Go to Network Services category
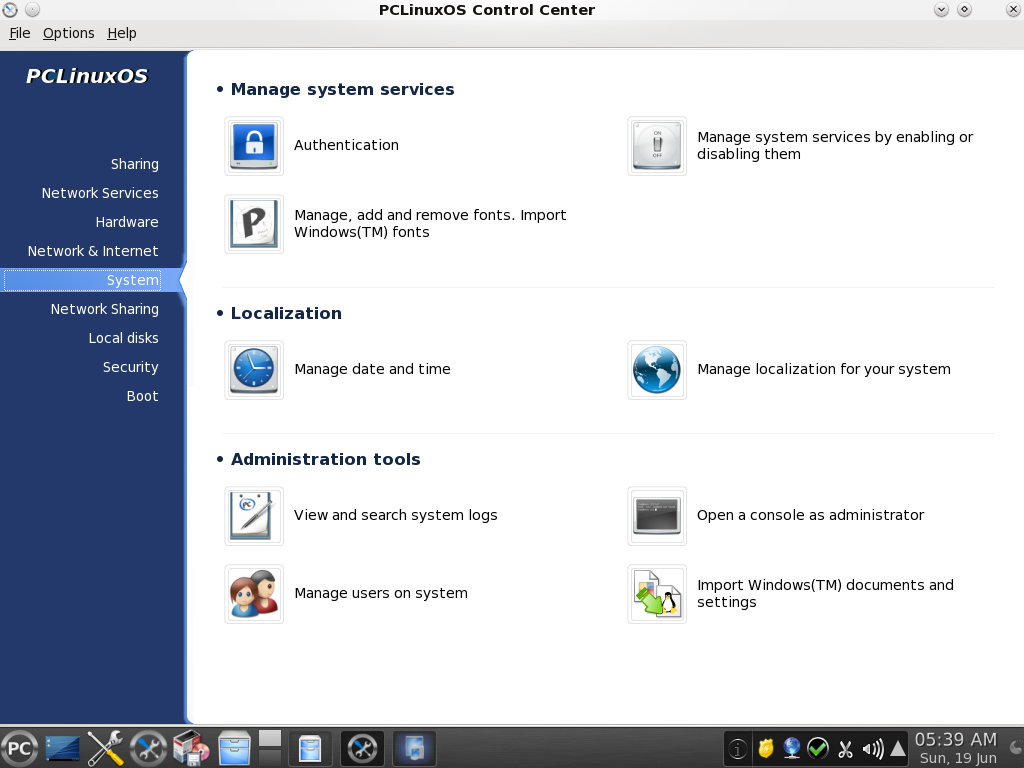Image resolution: width=1024 pixels, height=768 pixels. click(x=100, y=193)
